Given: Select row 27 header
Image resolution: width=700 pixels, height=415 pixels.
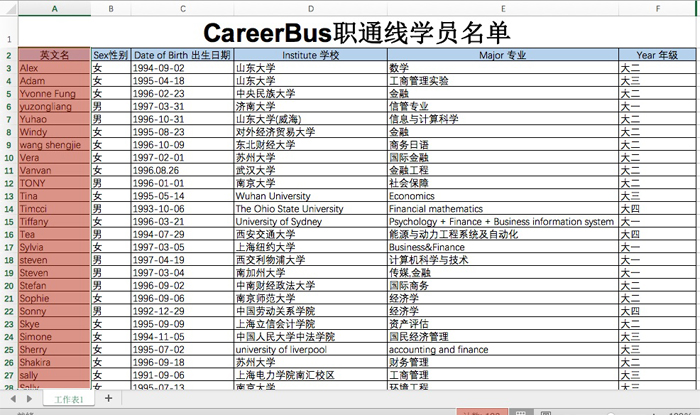Looking at the screenshot, I should (9, 375).
